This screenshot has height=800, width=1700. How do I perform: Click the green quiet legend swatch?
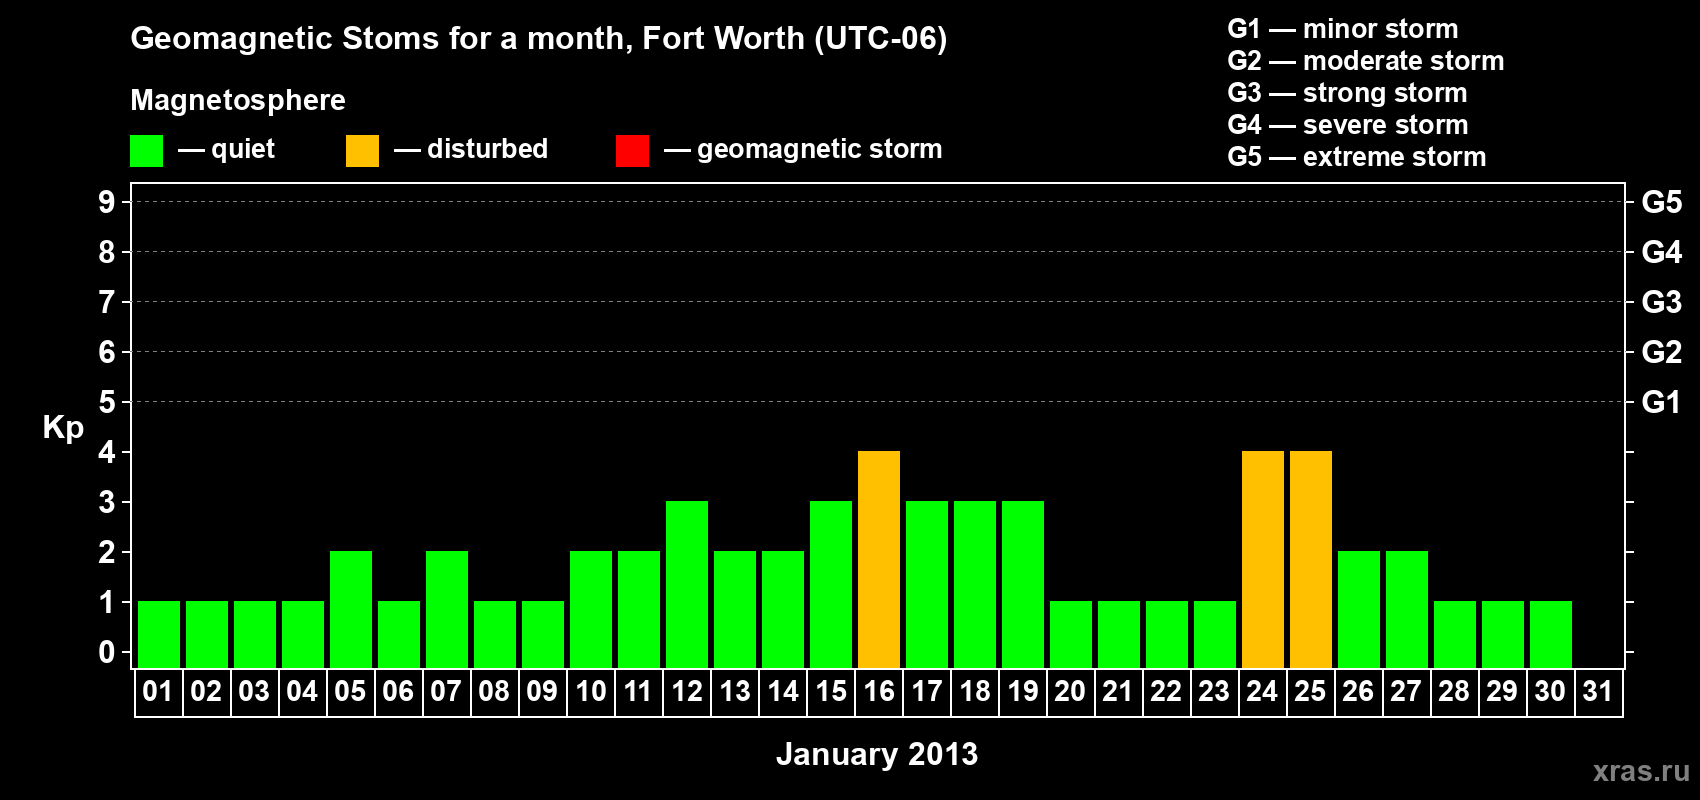(x=146, y=151)
